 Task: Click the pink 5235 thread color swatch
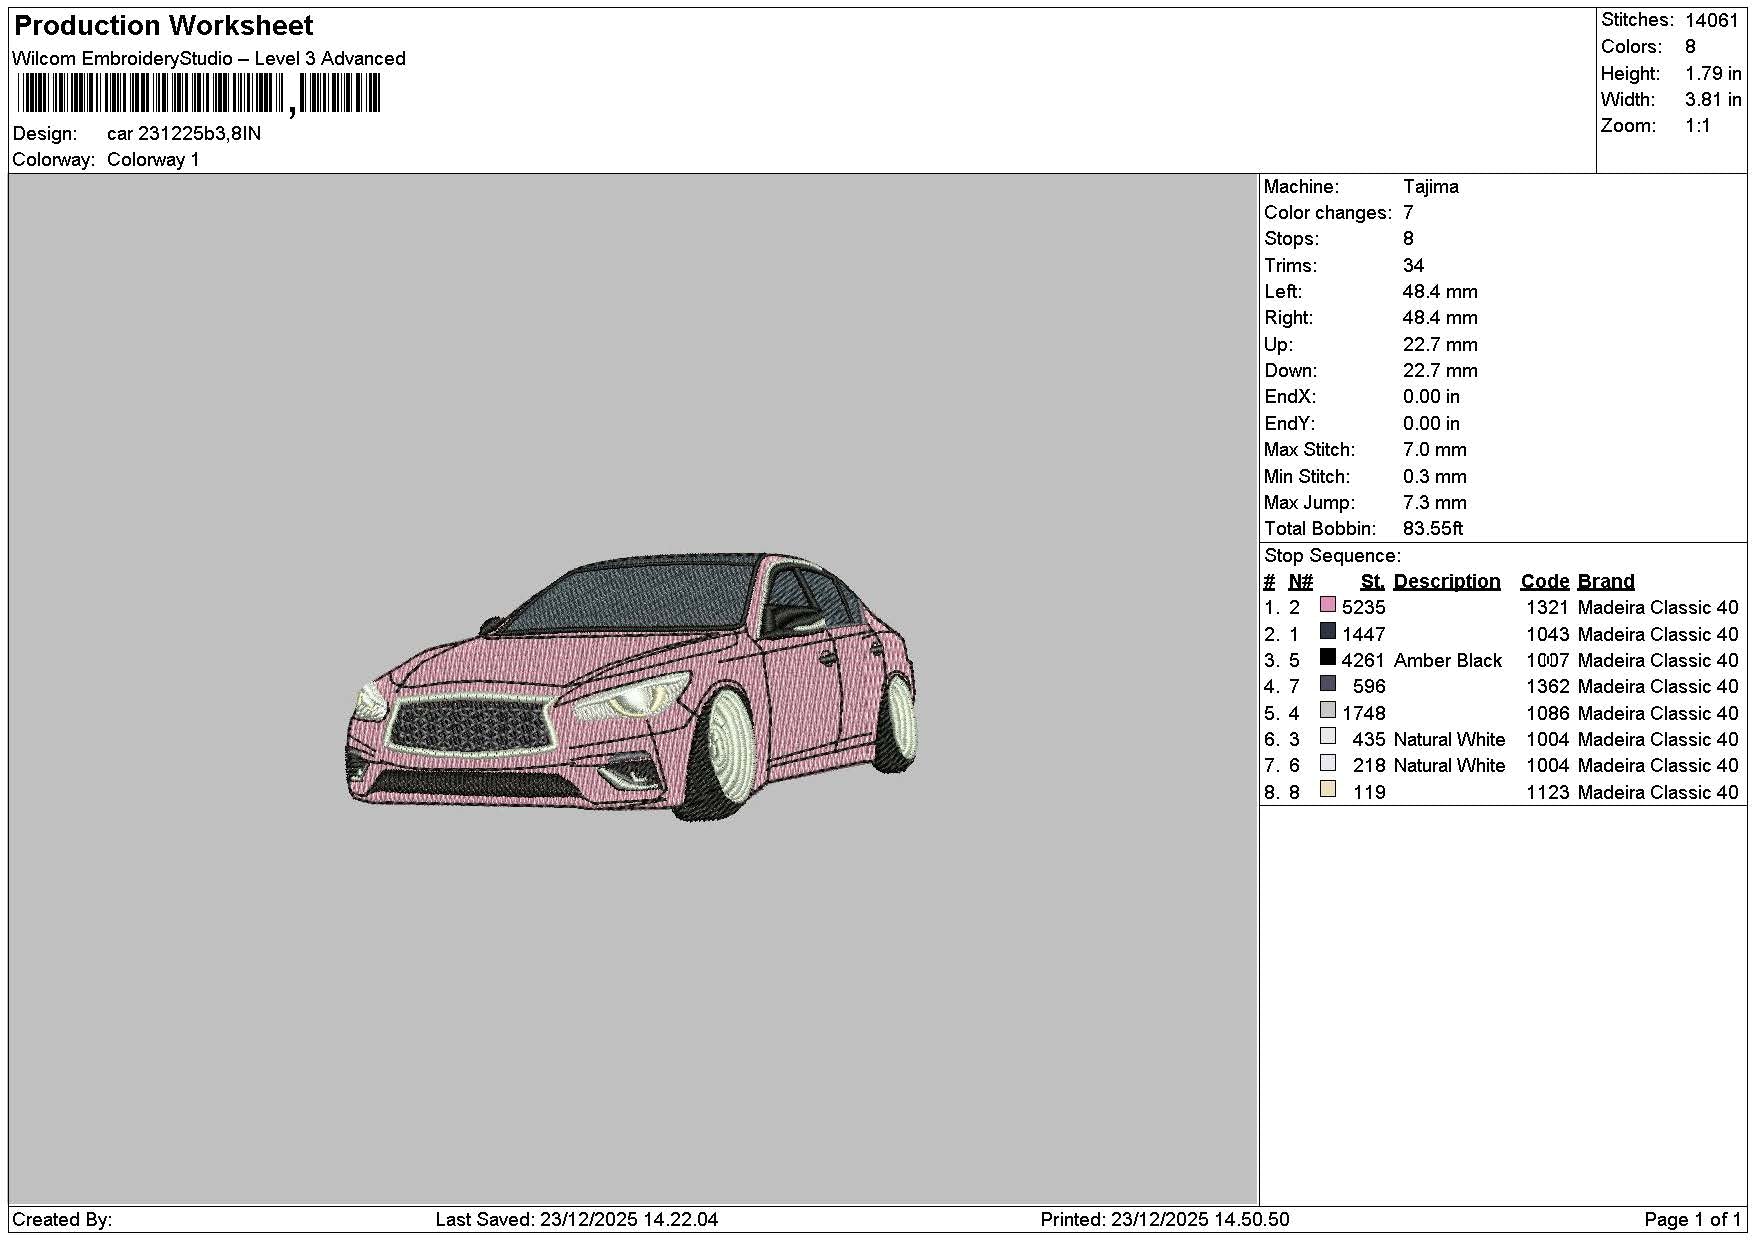(x=1327, y=605)
